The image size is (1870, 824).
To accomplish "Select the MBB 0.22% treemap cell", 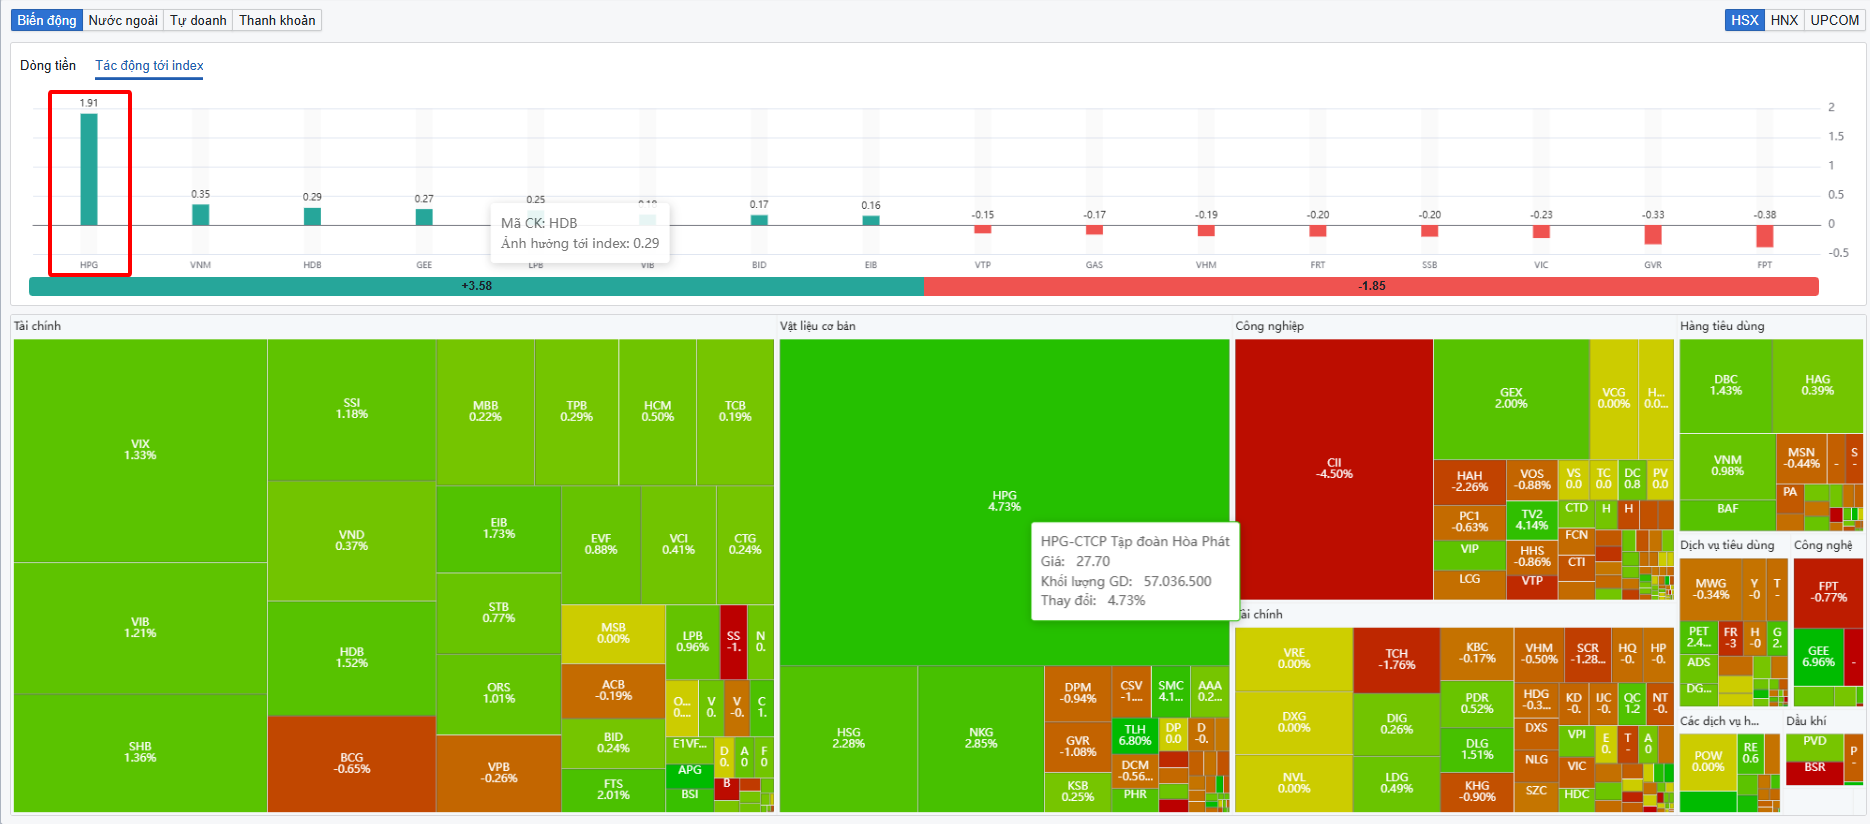I will 486,411.
